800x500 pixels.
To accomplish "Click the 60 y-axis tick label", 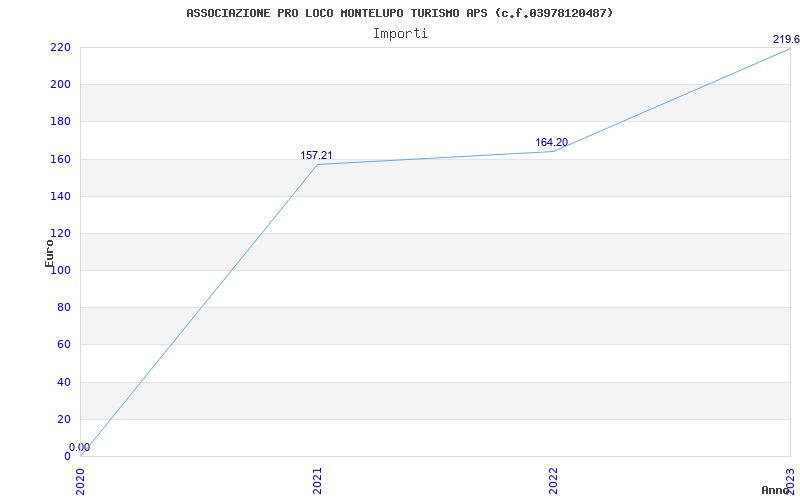I will click(x=63, y=345).
